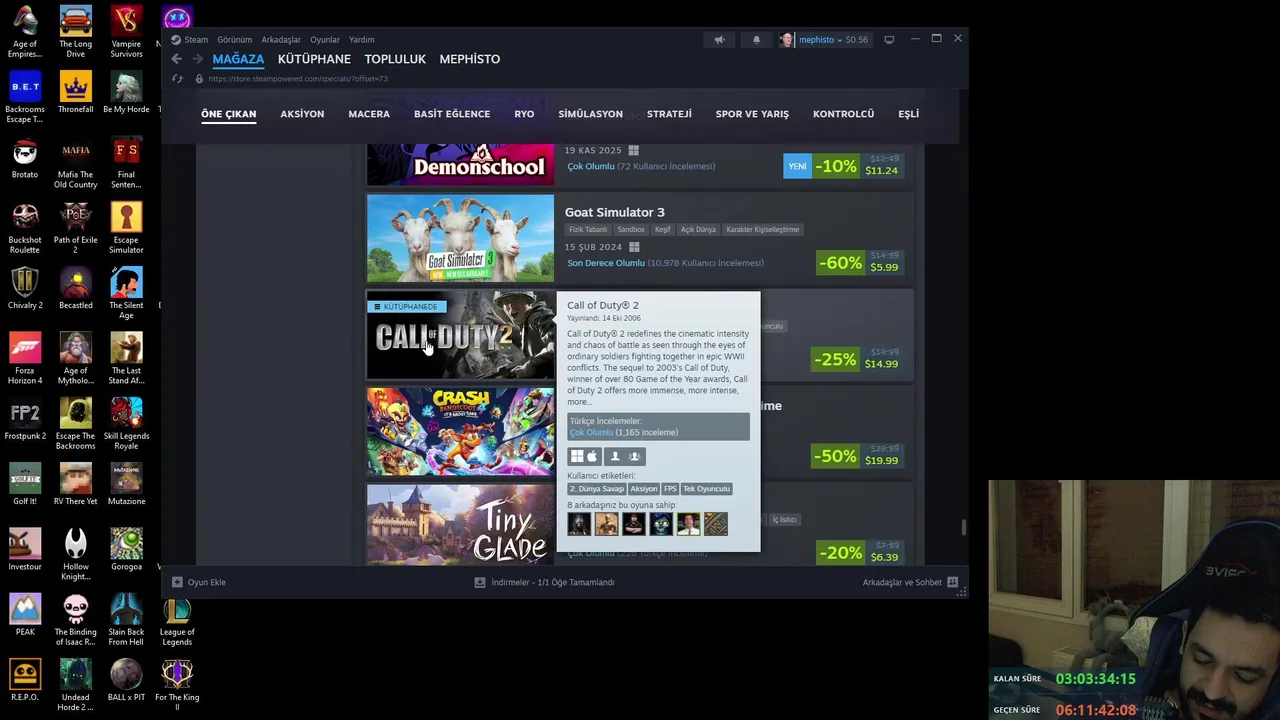The width and height of the screenshot is (1280, 720).
Task: Open the Goat Simulator 3 capsule image
Action: click(x=460, y=238)
